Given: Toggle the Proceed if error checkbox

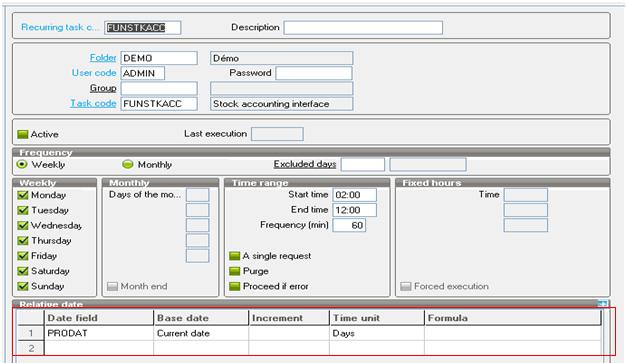Looking at the screenshot, I should pos(234,286).
